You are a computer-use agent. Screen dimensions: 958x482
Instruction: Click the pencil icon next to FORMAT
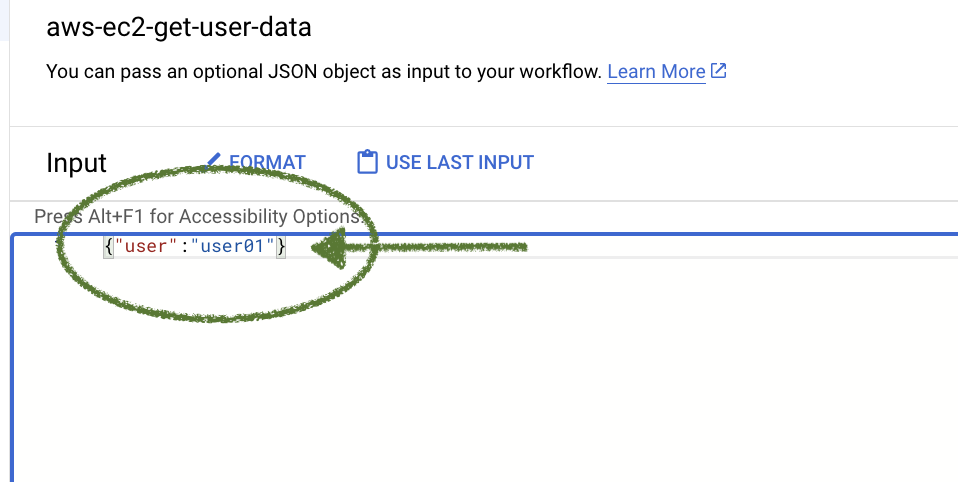tap(213, 161)
